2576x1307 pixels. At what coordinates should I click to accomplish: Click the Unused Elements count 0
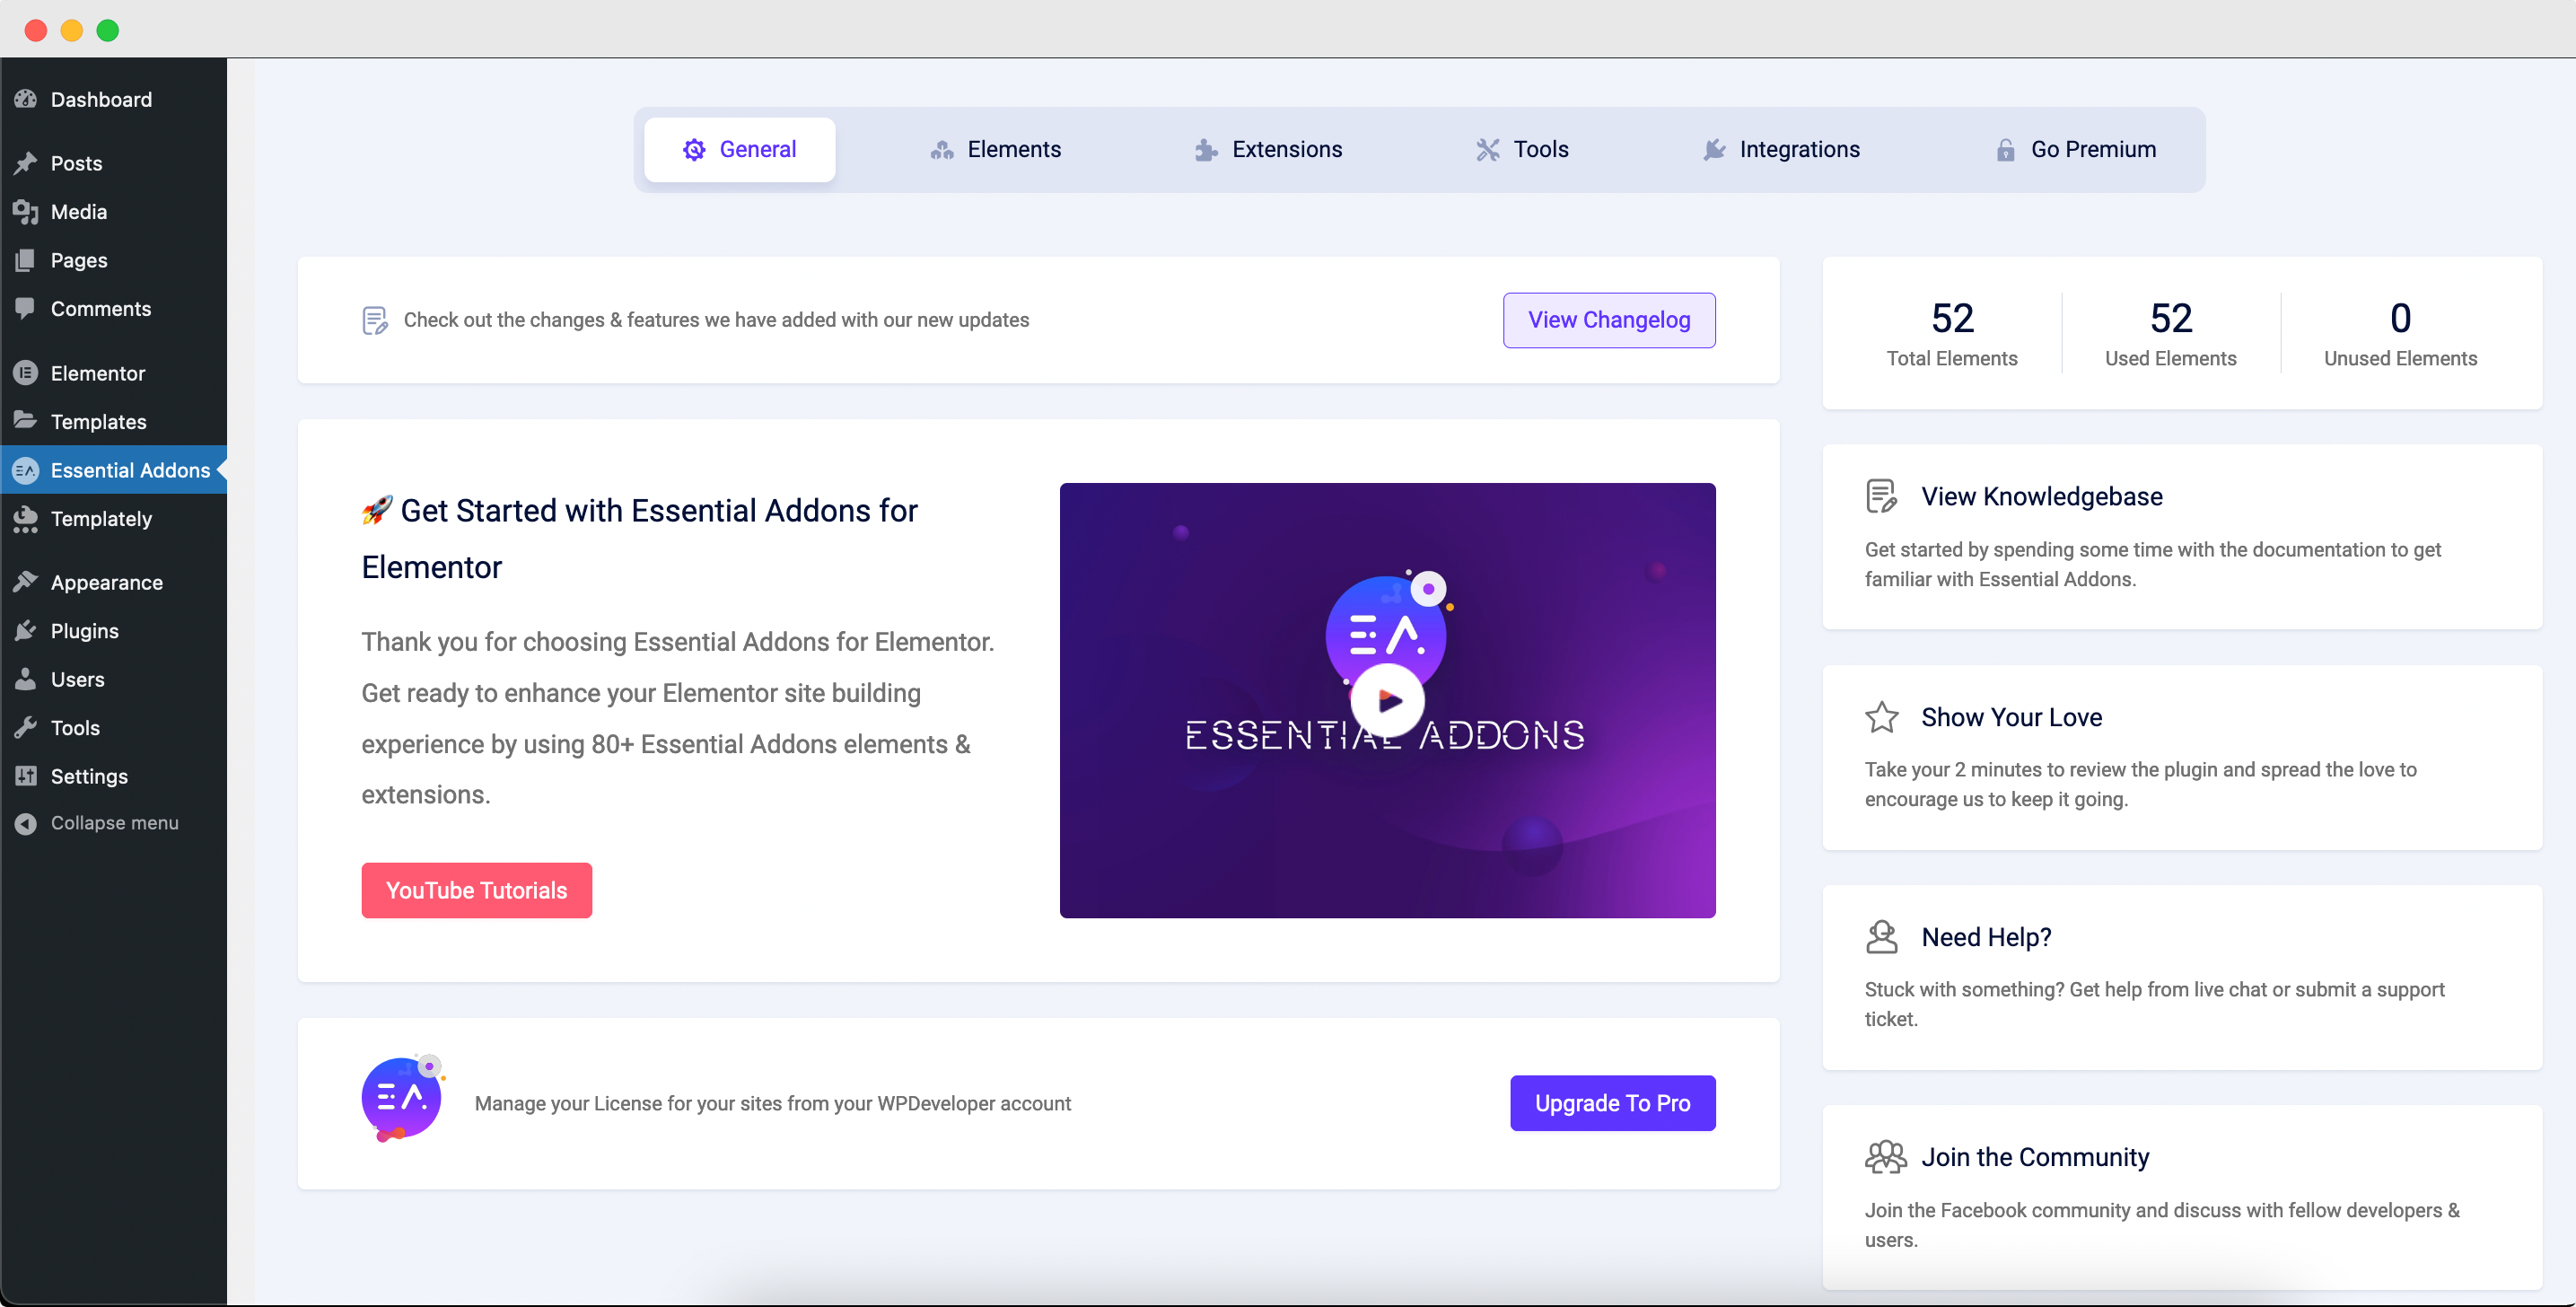click(x=2400, y=318)
